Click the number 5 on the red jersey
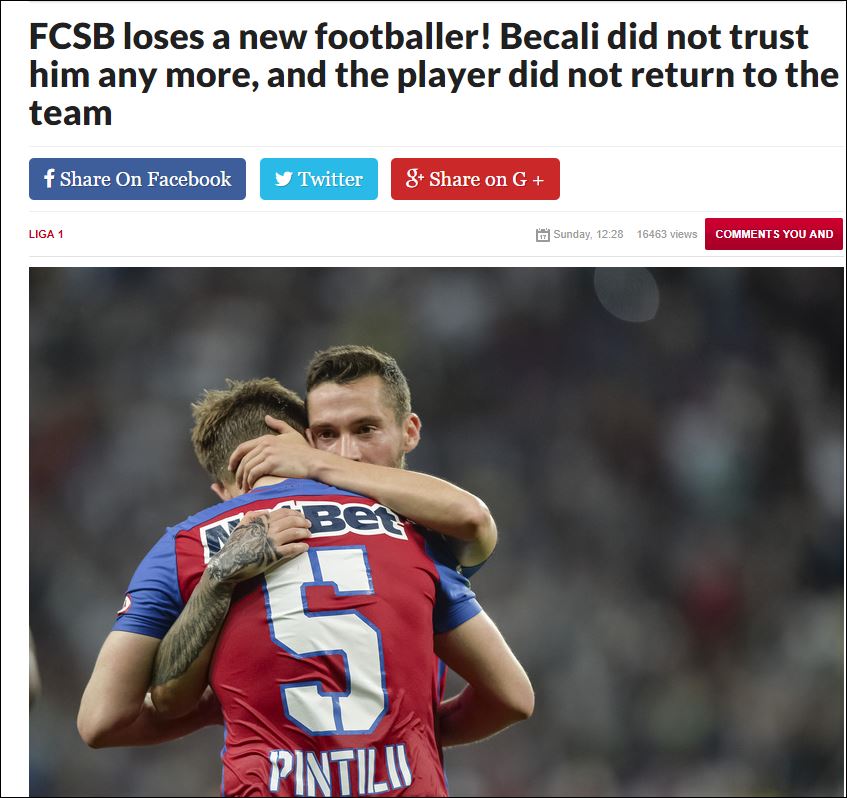Screen dimensions: 847x798 pos(326,640)
